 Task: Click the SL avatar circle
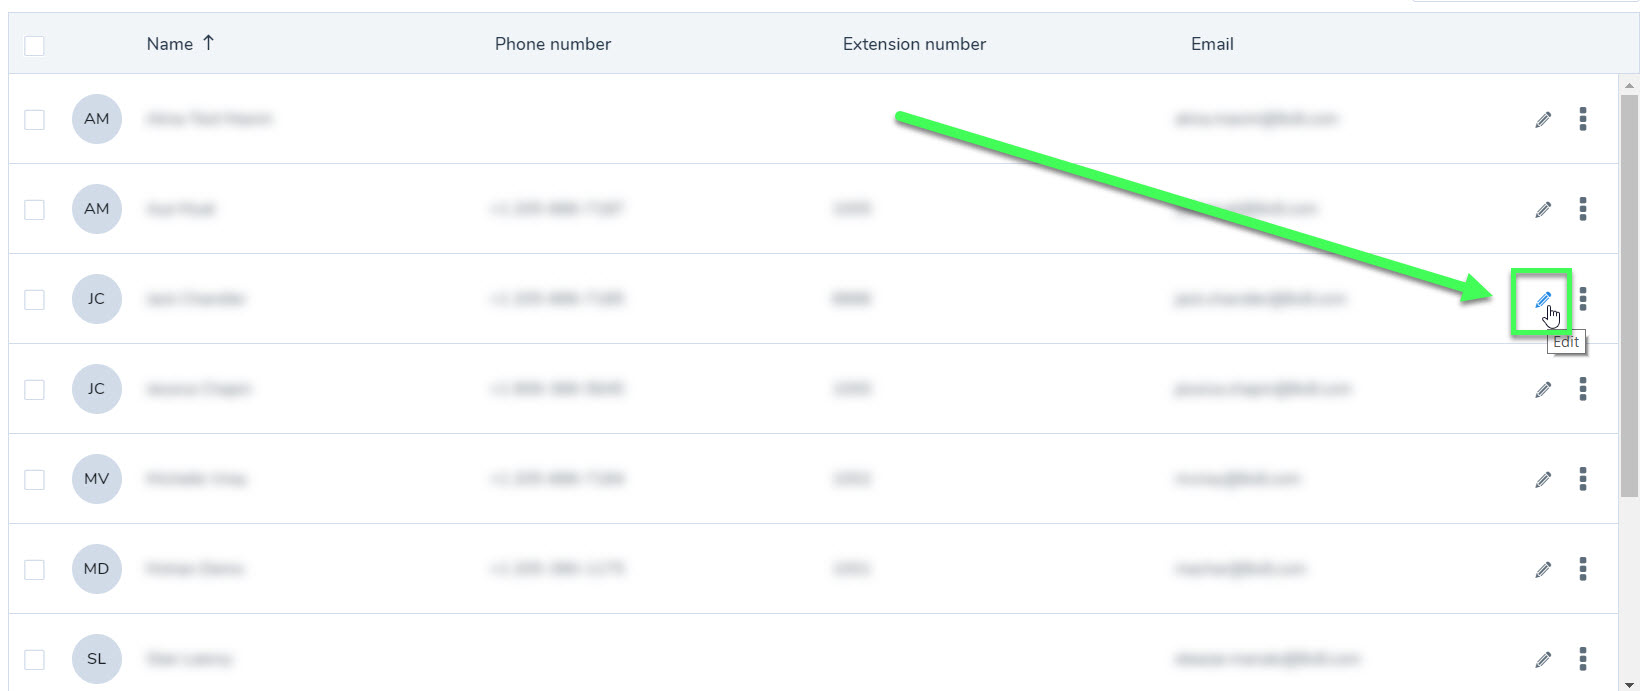97,659
